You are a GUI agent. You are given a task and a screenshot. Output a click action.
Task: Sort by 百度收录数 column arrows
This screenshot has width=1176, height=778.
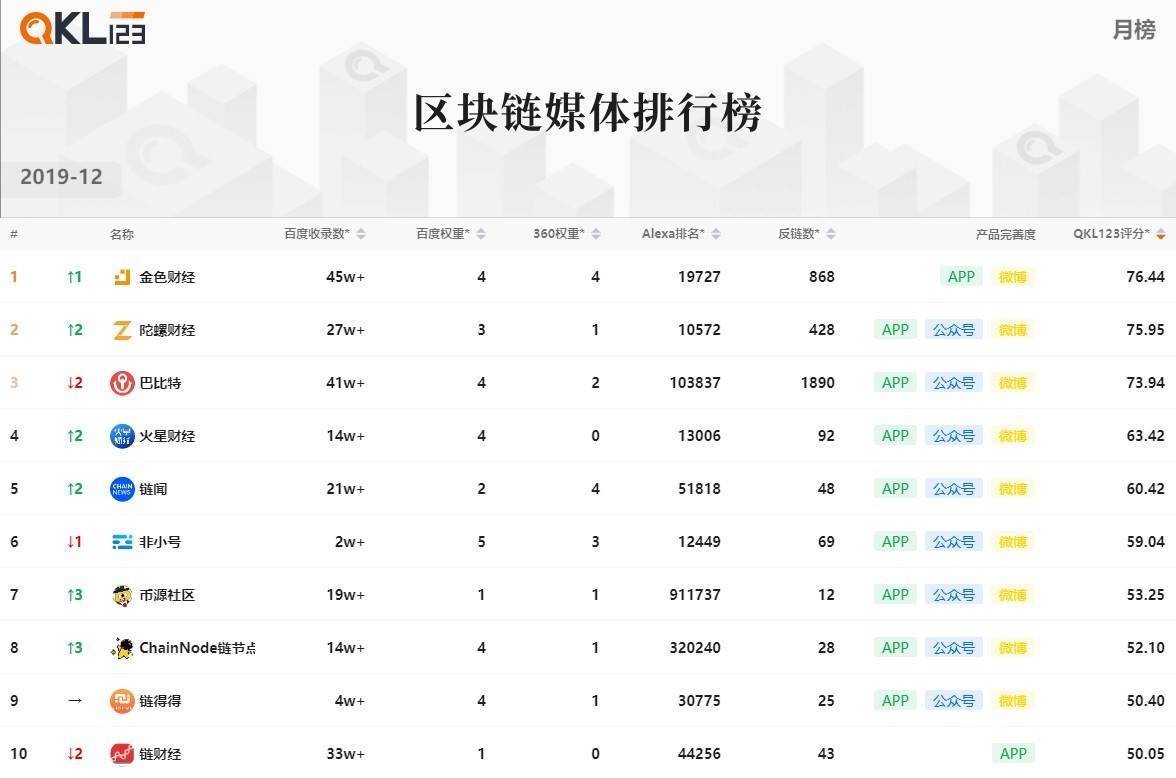coord(361,234)
